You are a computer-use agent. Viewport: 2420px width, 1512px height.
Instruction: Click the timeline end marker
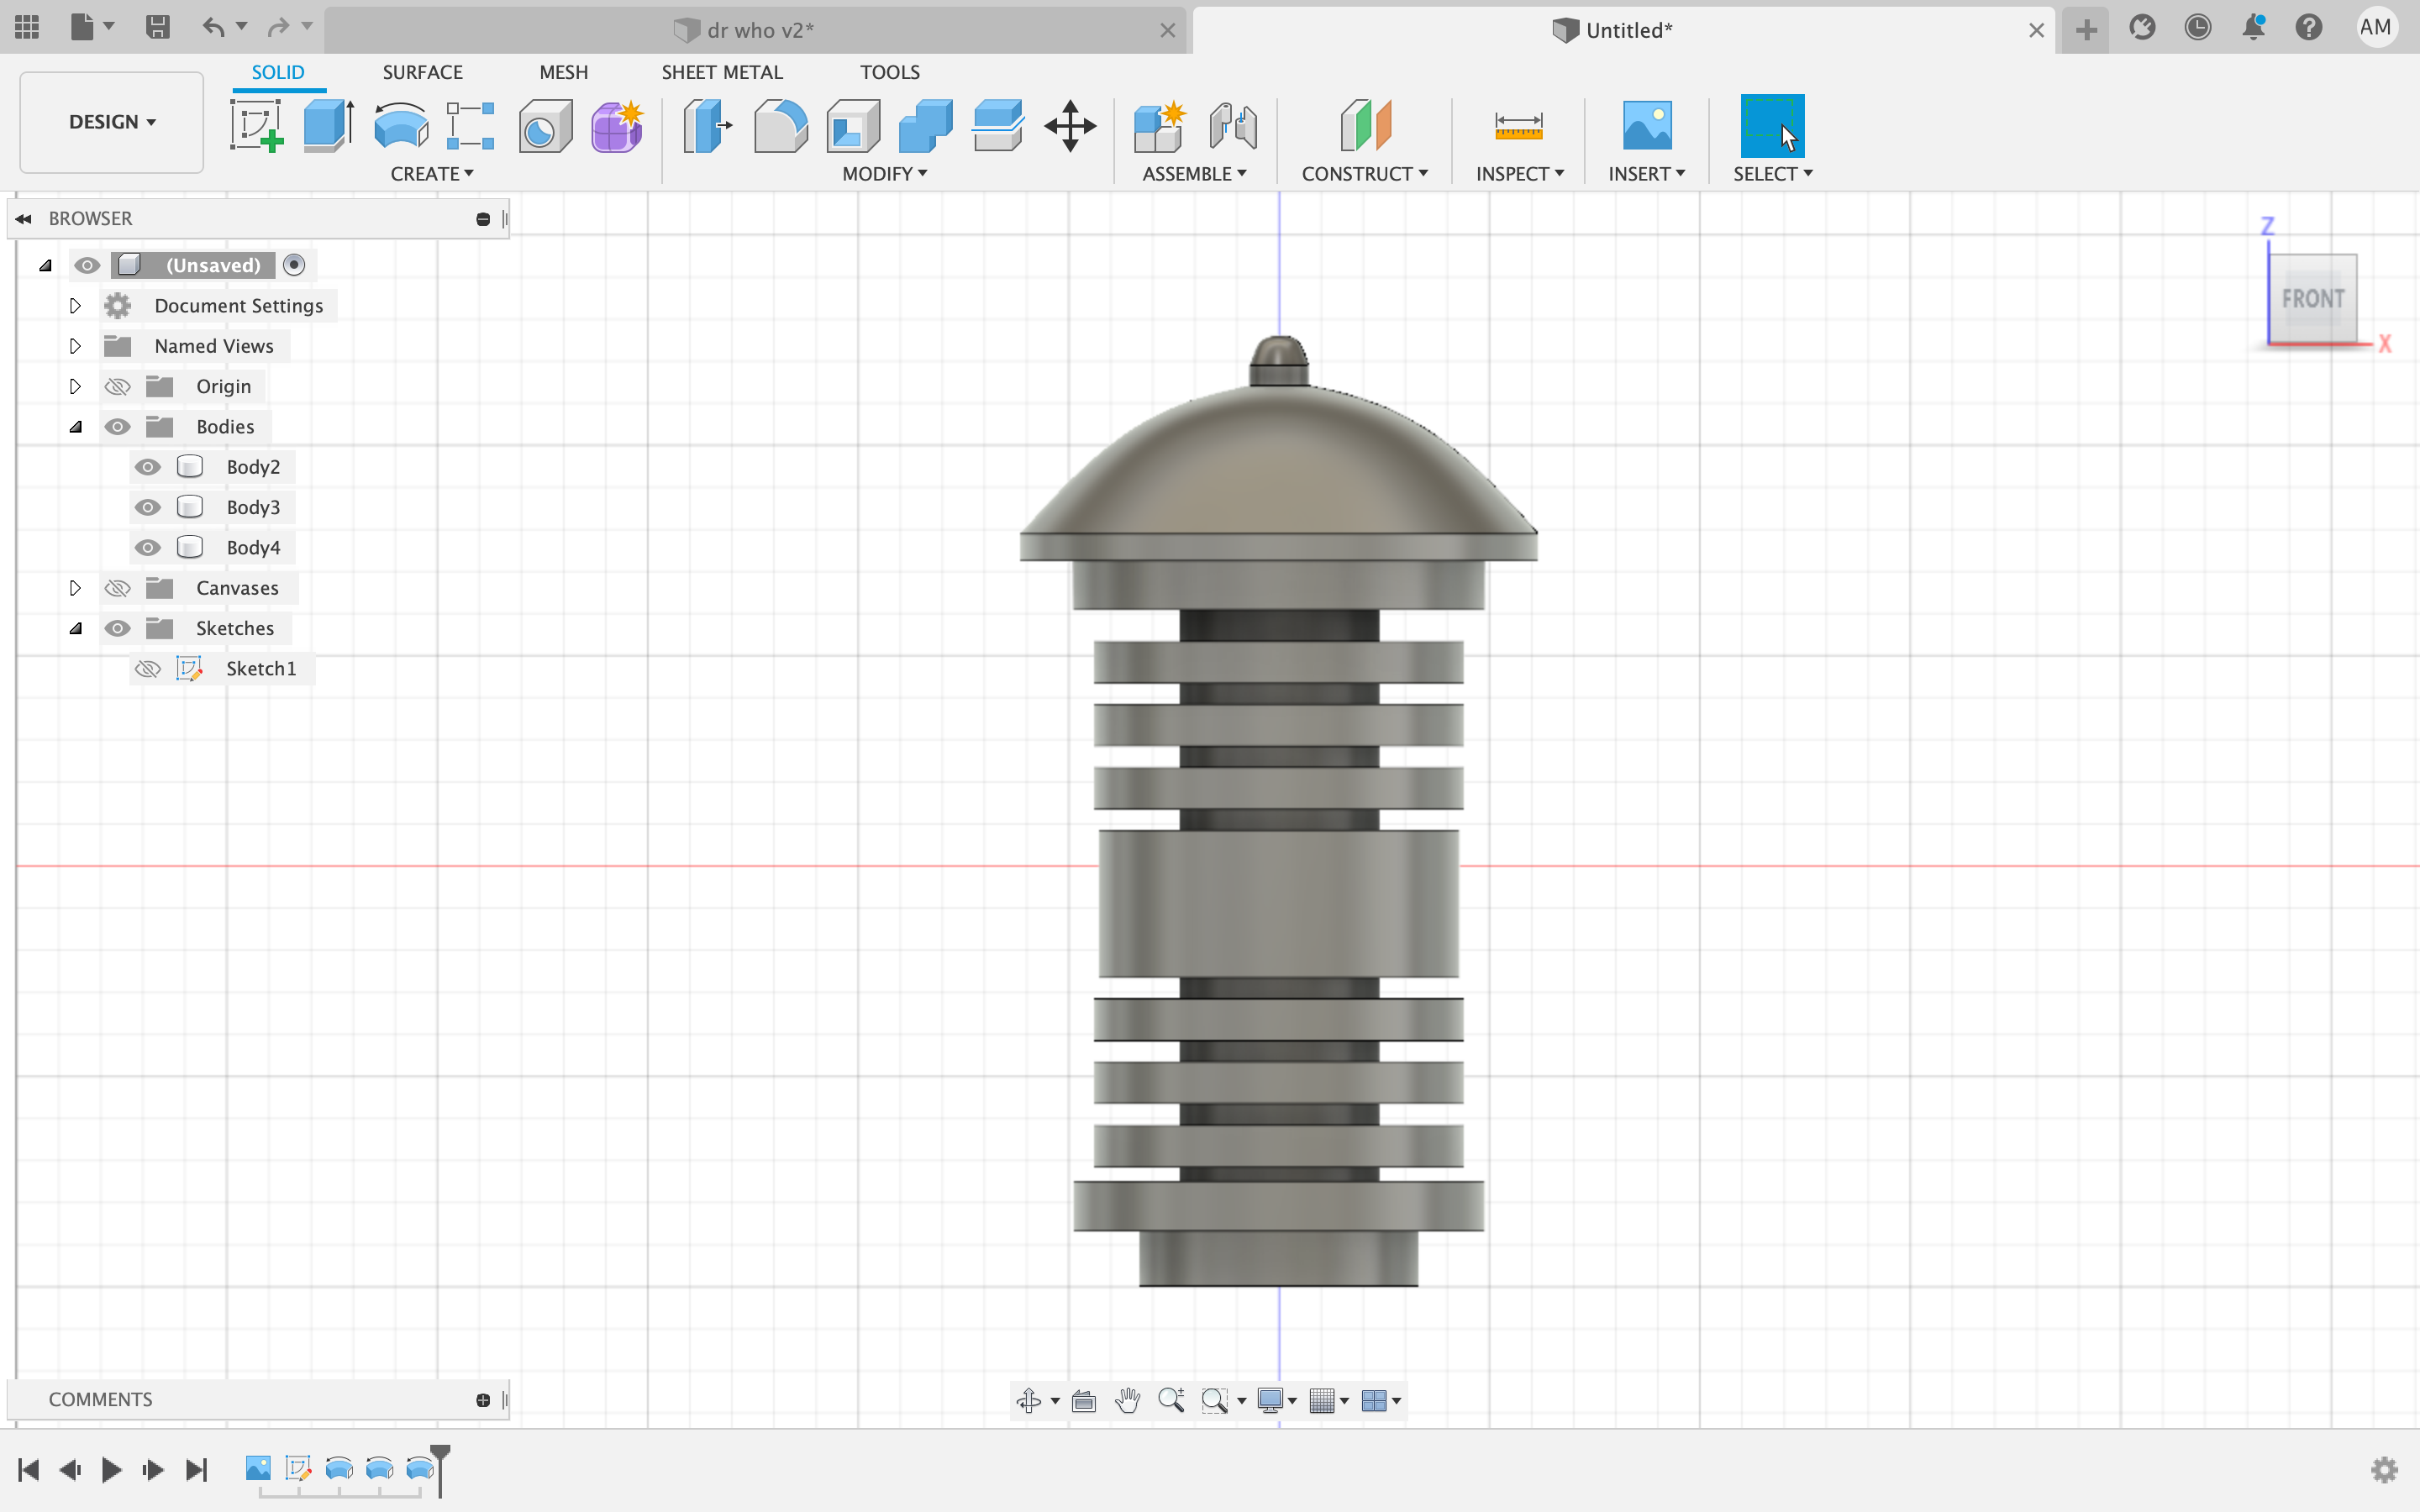(440, 1468)
